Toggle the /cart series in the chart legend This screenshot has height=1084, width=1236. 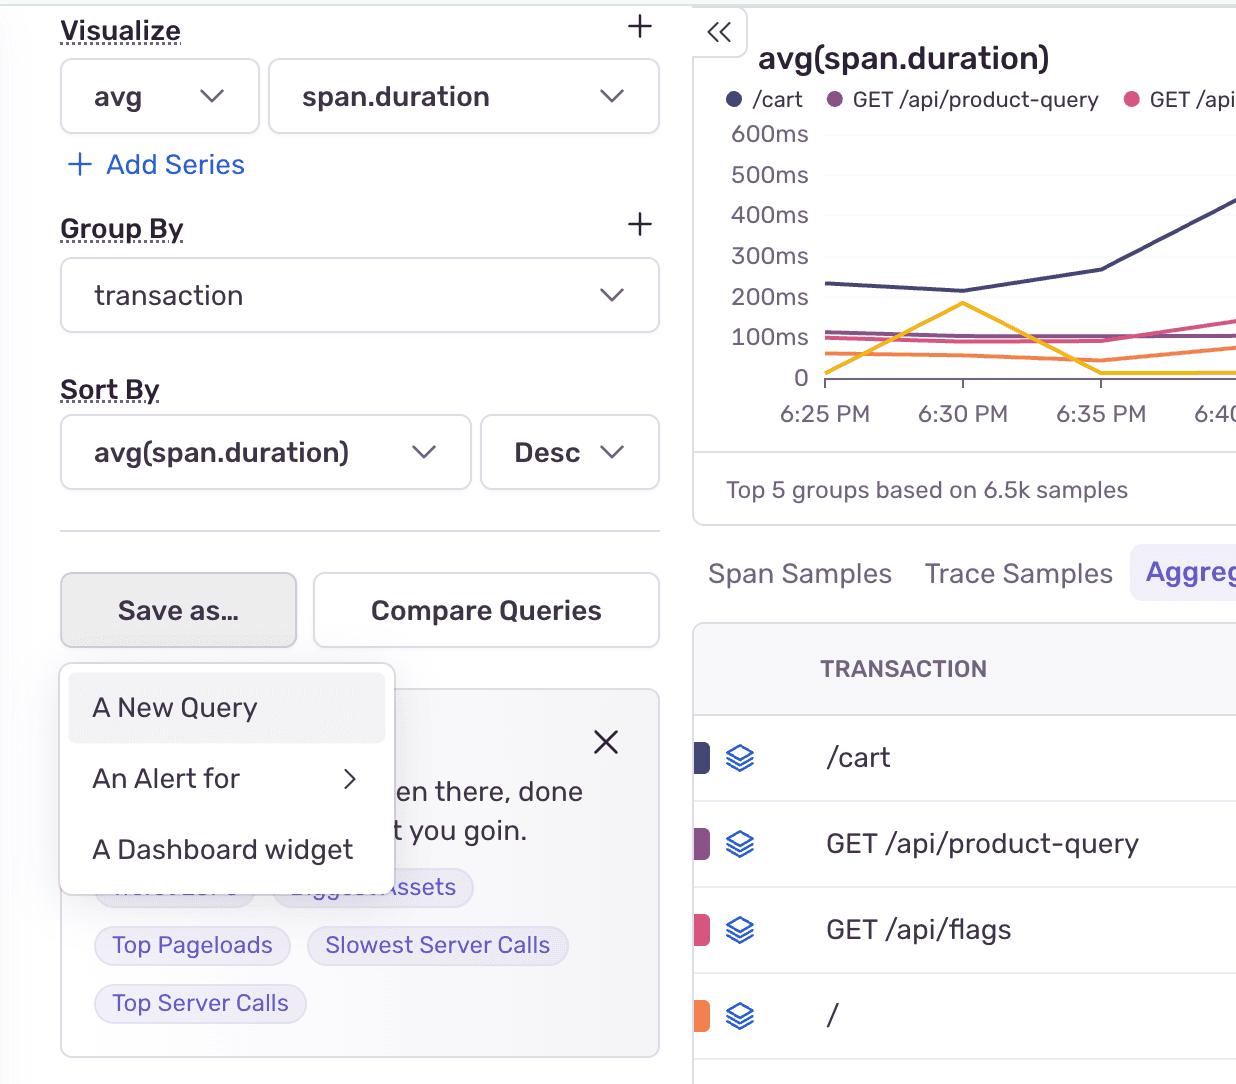766,99
